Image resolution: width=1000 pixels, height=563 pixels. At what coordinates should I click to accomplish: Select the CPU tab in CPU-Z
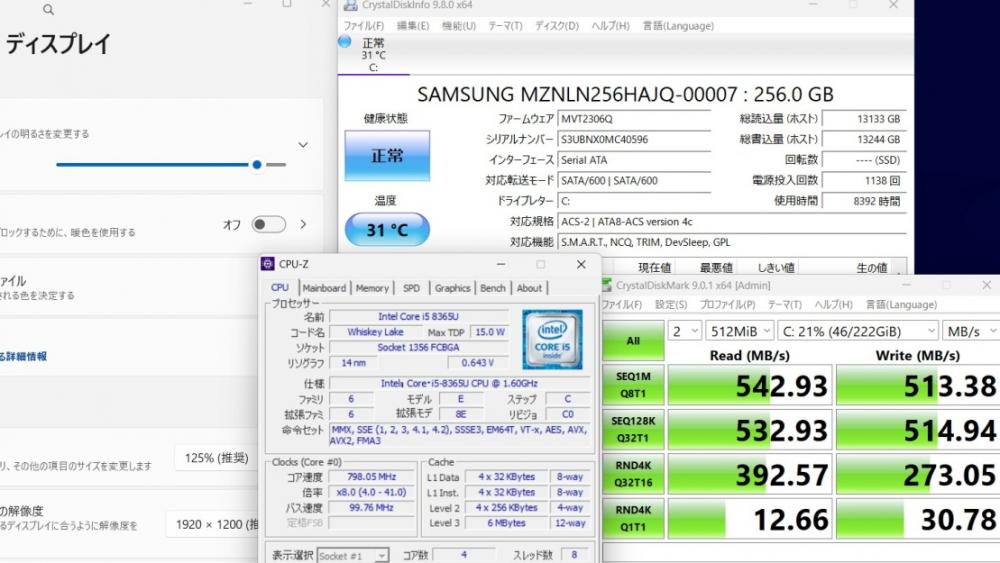click(280, 288)
